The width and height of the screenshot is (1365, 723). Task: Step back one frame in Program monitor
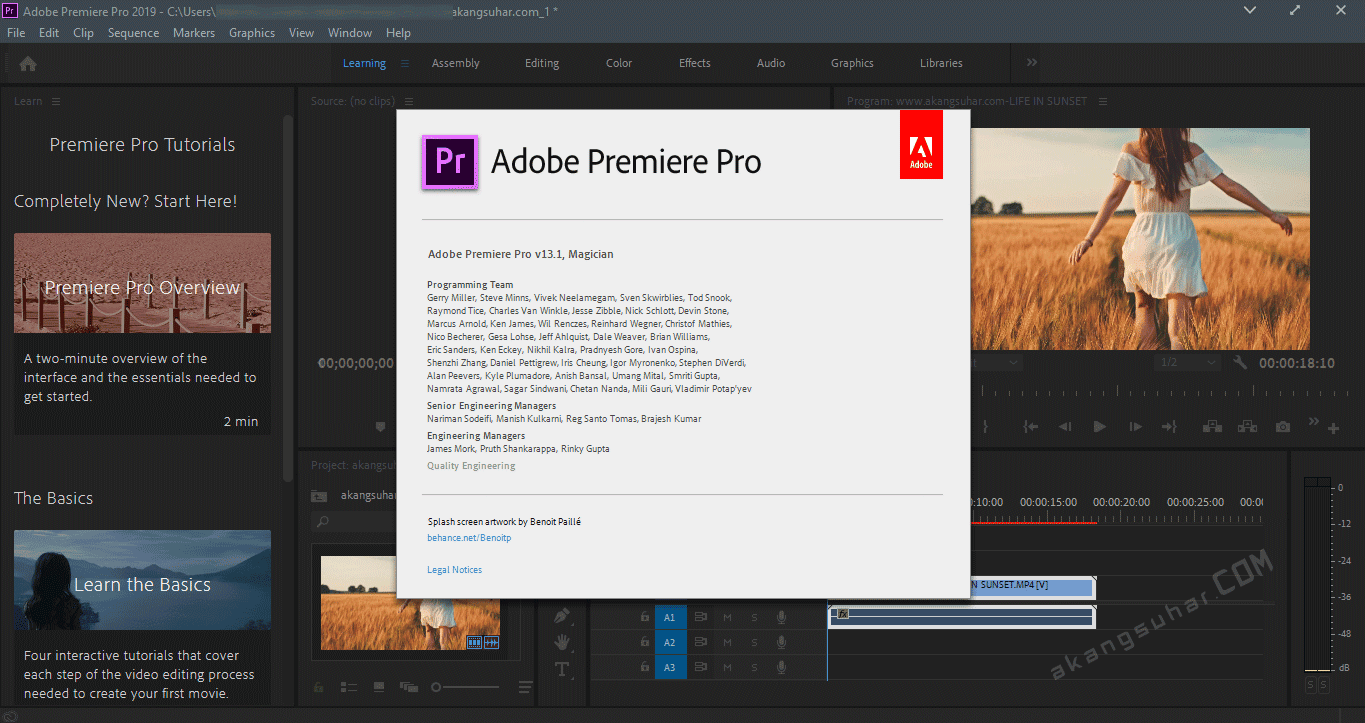pyautogui.click(x=1065, y=427)
